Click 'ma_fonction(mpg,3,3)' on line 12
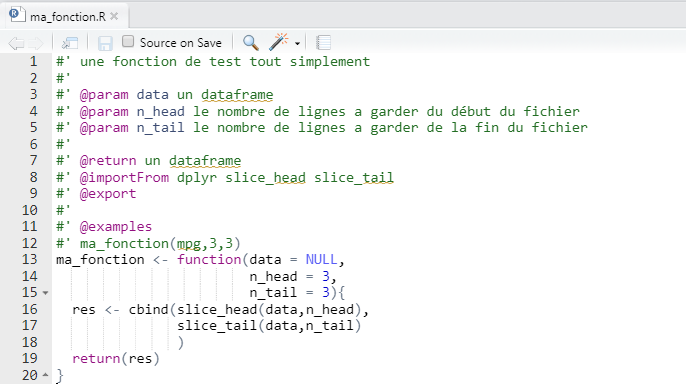This screenshot has width=686, height=384. pos(160,243)
